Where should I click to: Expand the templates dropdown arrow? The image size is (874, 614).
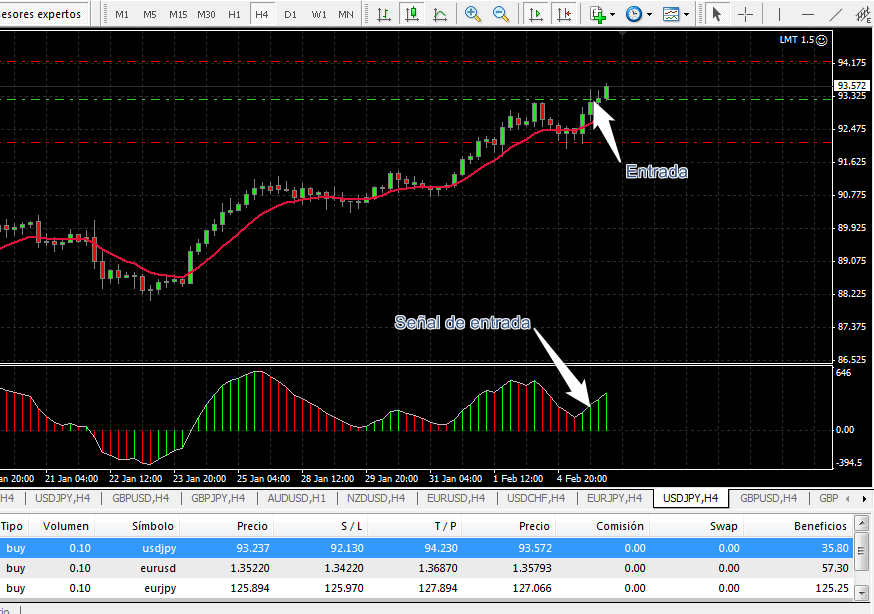(x=686, y=14)
